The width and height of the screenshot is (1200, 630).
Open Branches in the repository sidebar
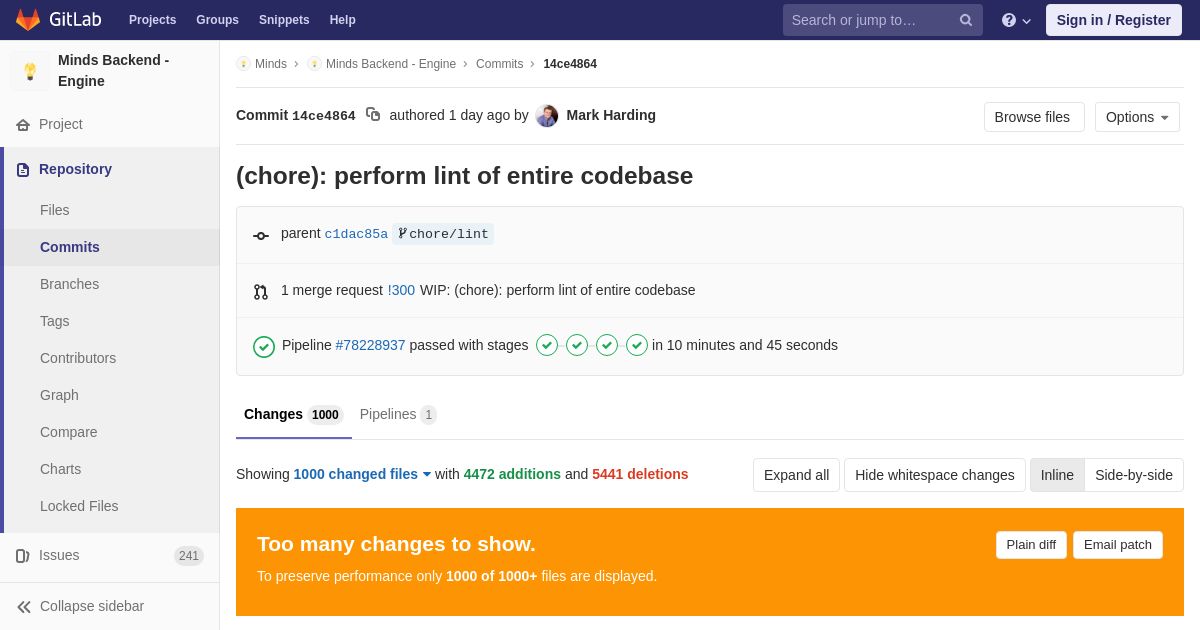[x=69, y=284]
